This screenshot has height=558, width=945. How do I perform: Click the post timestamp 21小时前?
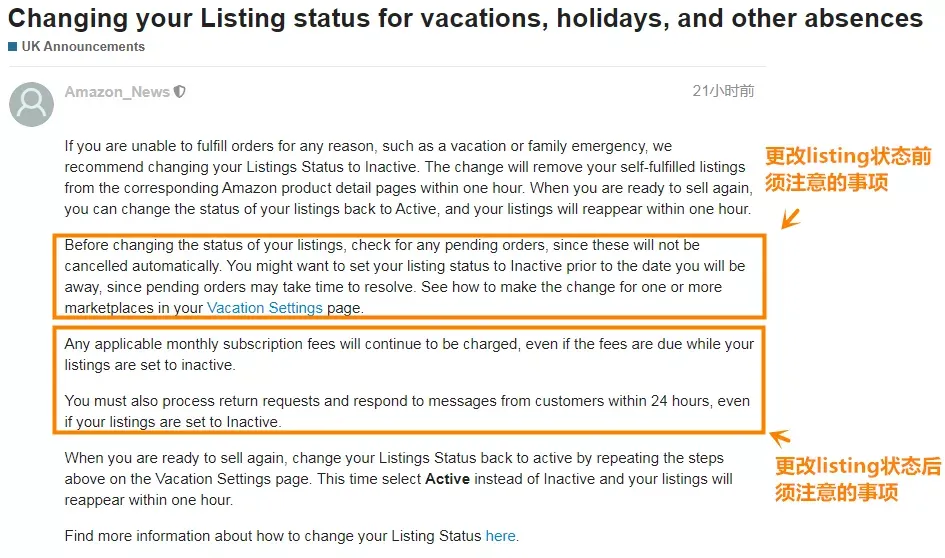723,91
